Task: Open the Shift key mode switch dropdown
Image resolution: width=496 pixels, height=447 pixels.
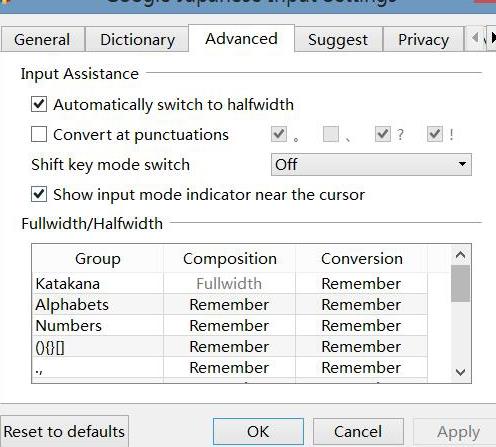Action: pos(371,164)
